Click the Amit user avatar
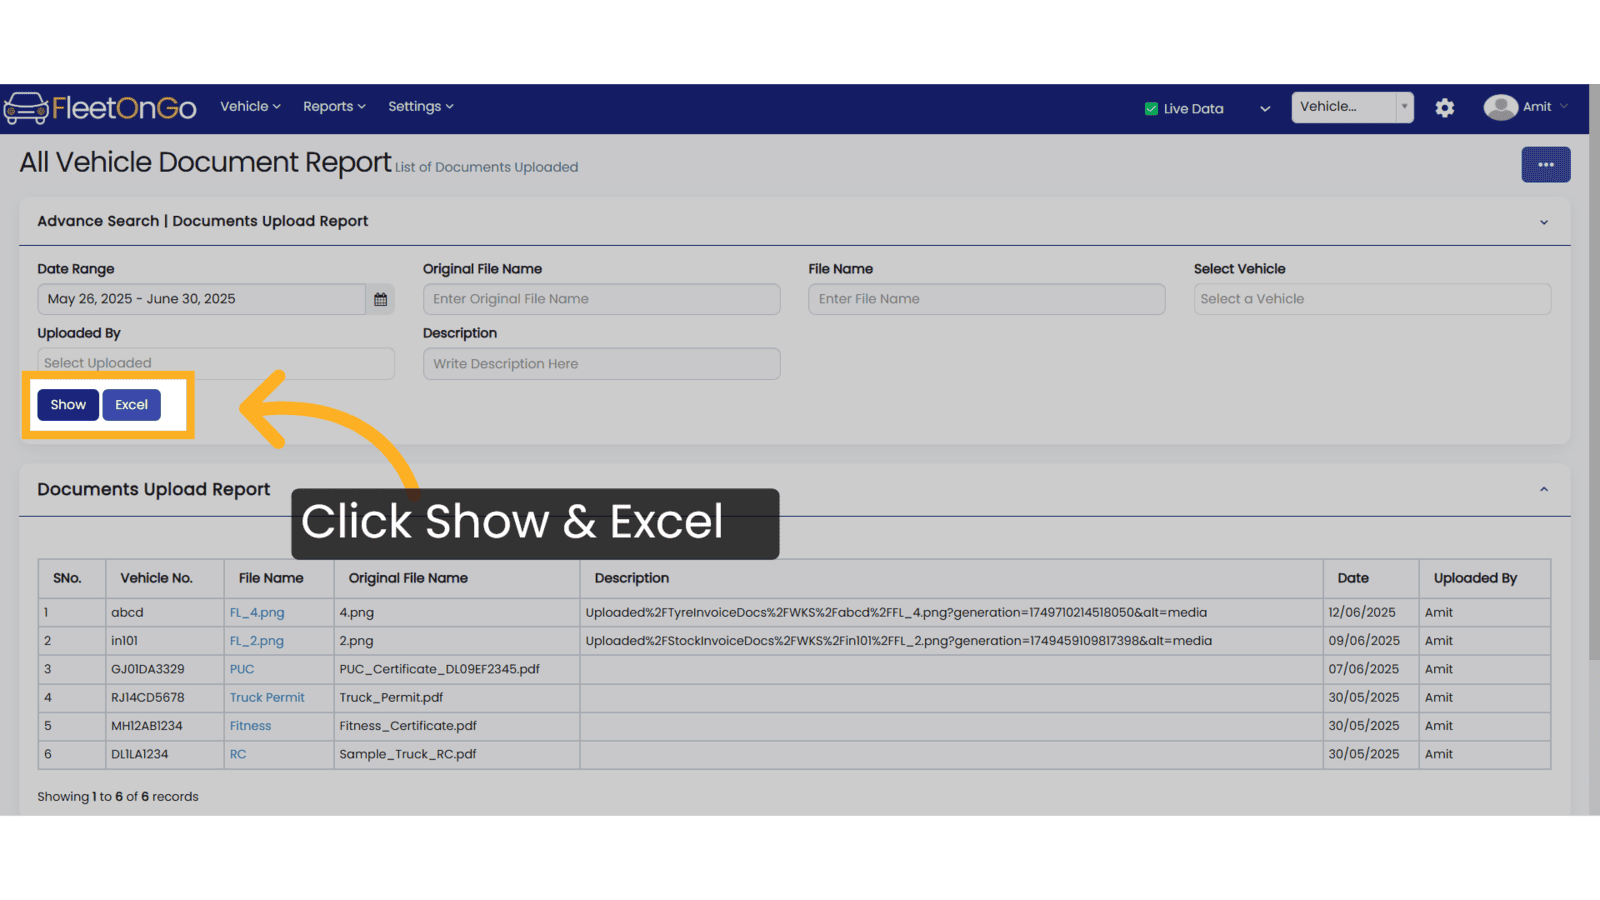The width and height of the screenshot is (1600, 900). point(1500,107)
